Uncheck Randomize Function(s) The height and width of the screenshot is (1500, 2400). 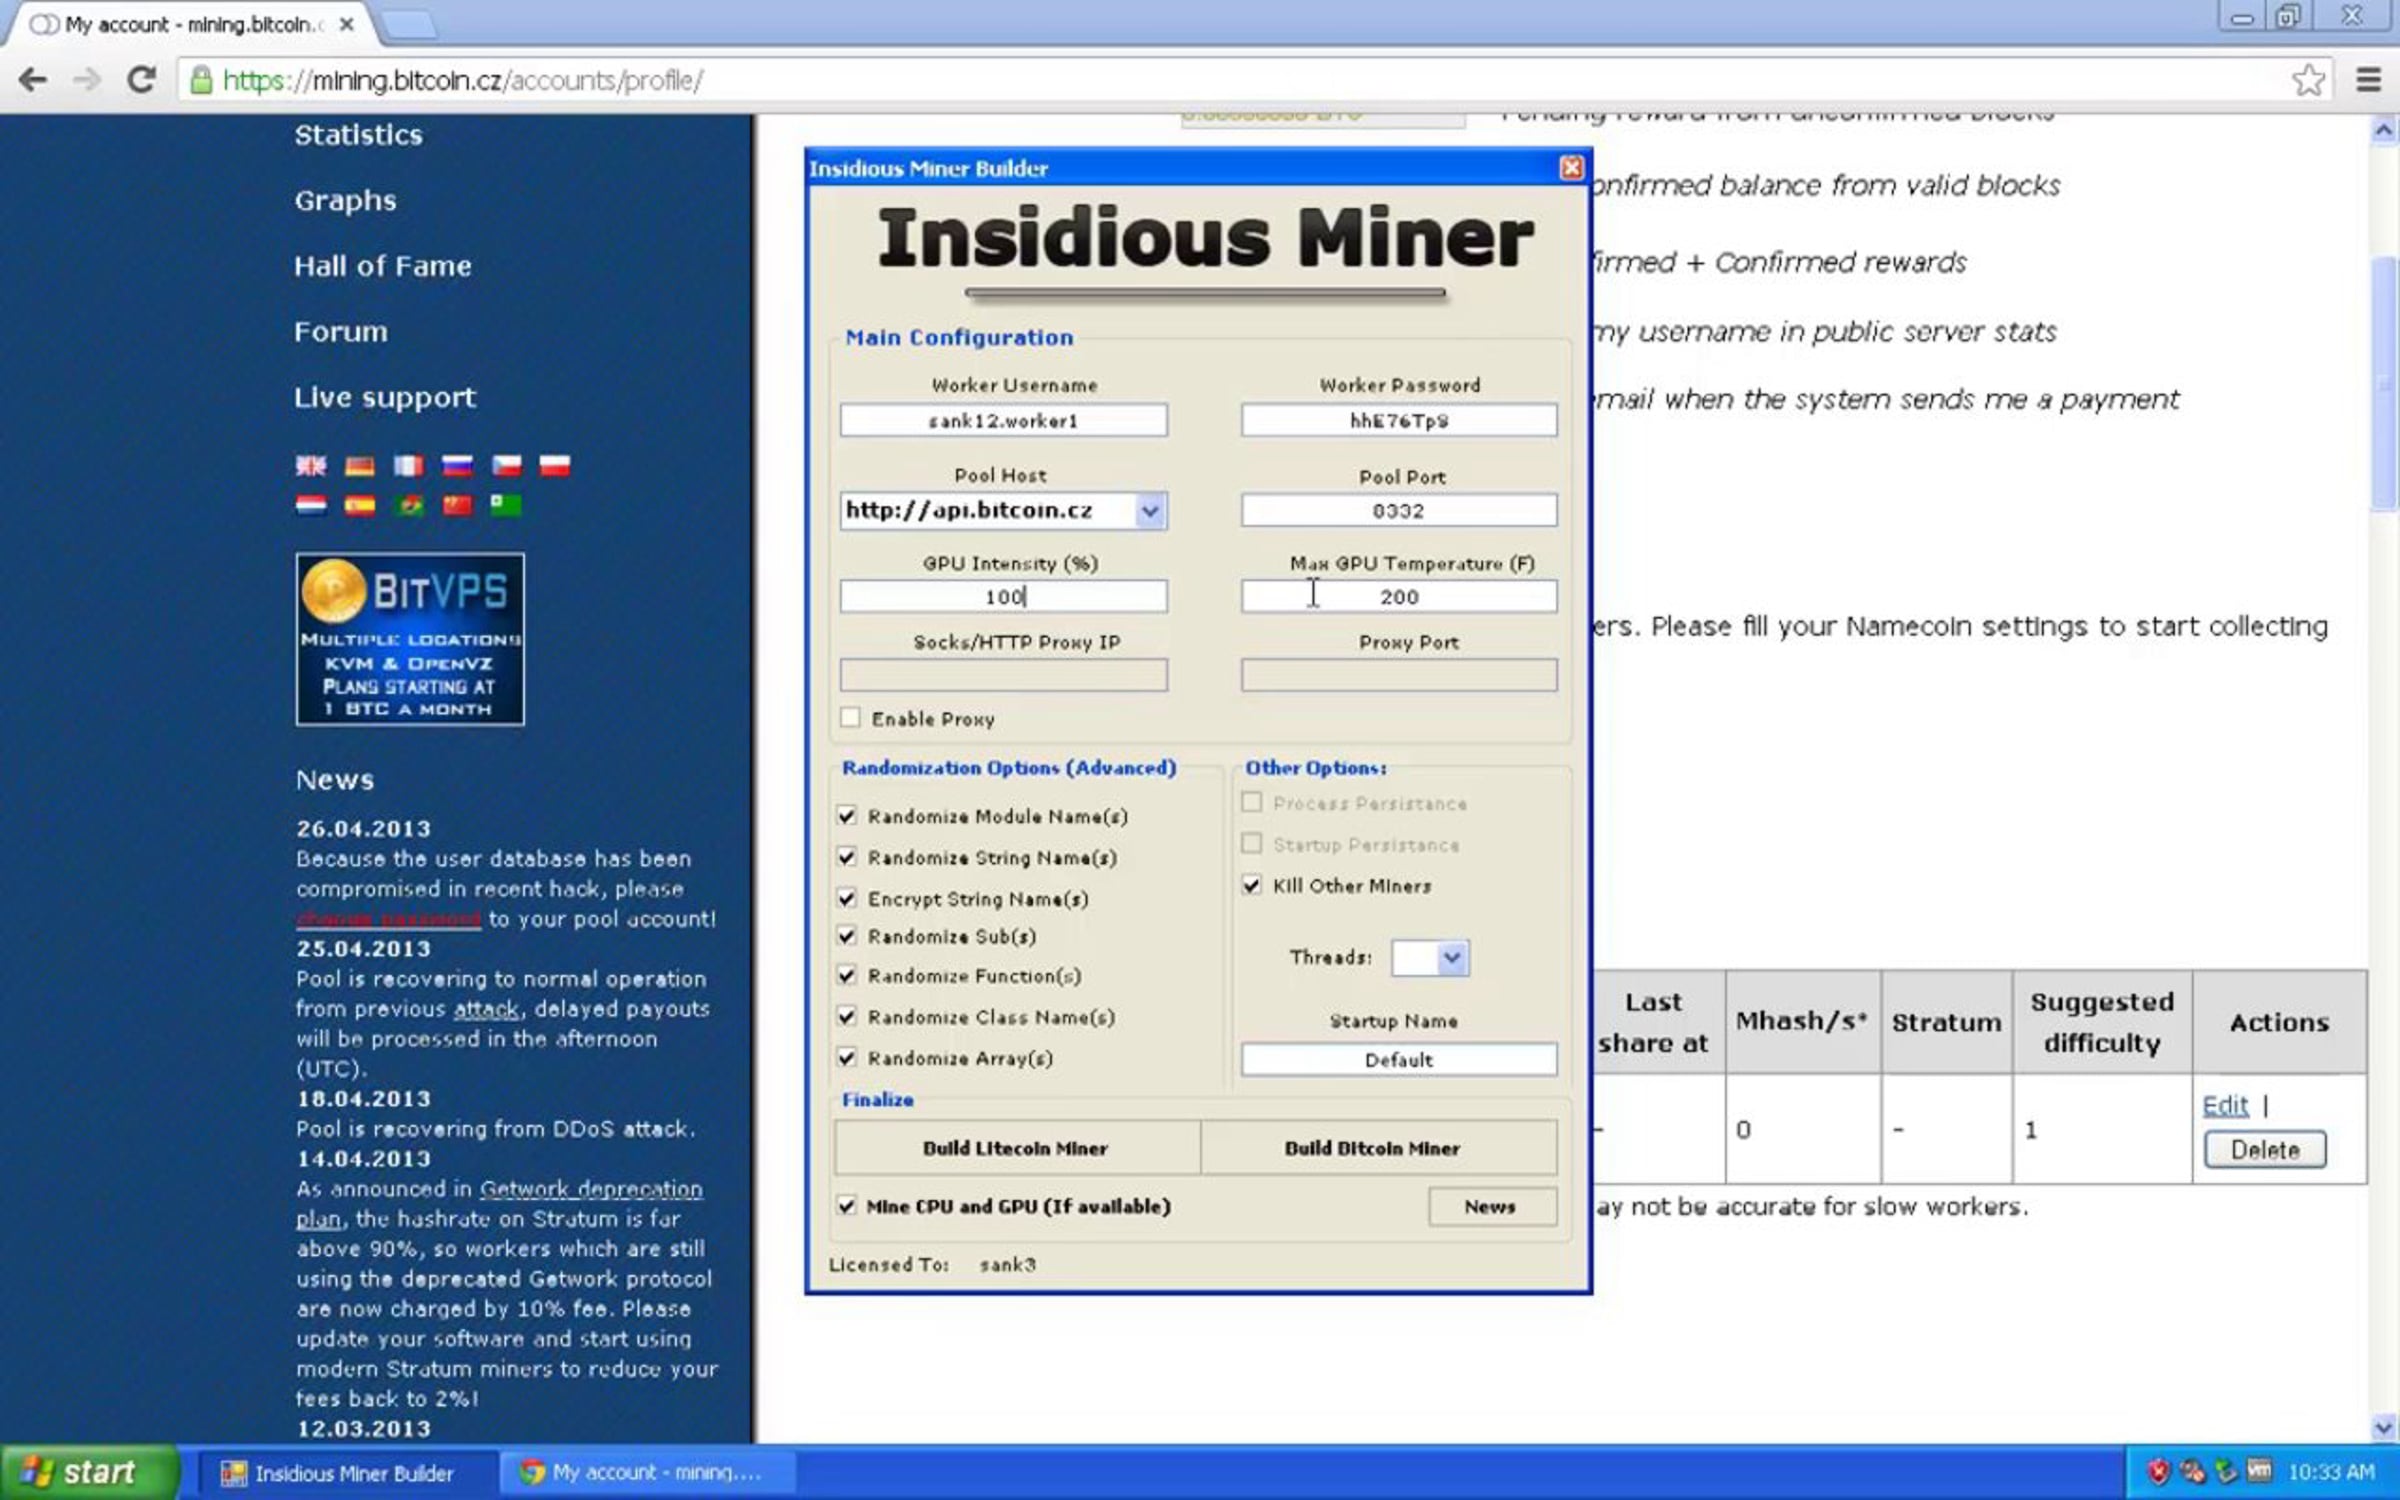(847, 975)
